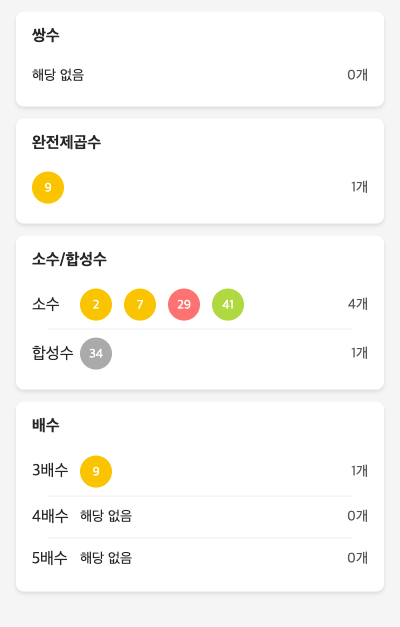400x627 pixels.
Task: Tap the red 29 prime number ball
Action: (184, 305)
